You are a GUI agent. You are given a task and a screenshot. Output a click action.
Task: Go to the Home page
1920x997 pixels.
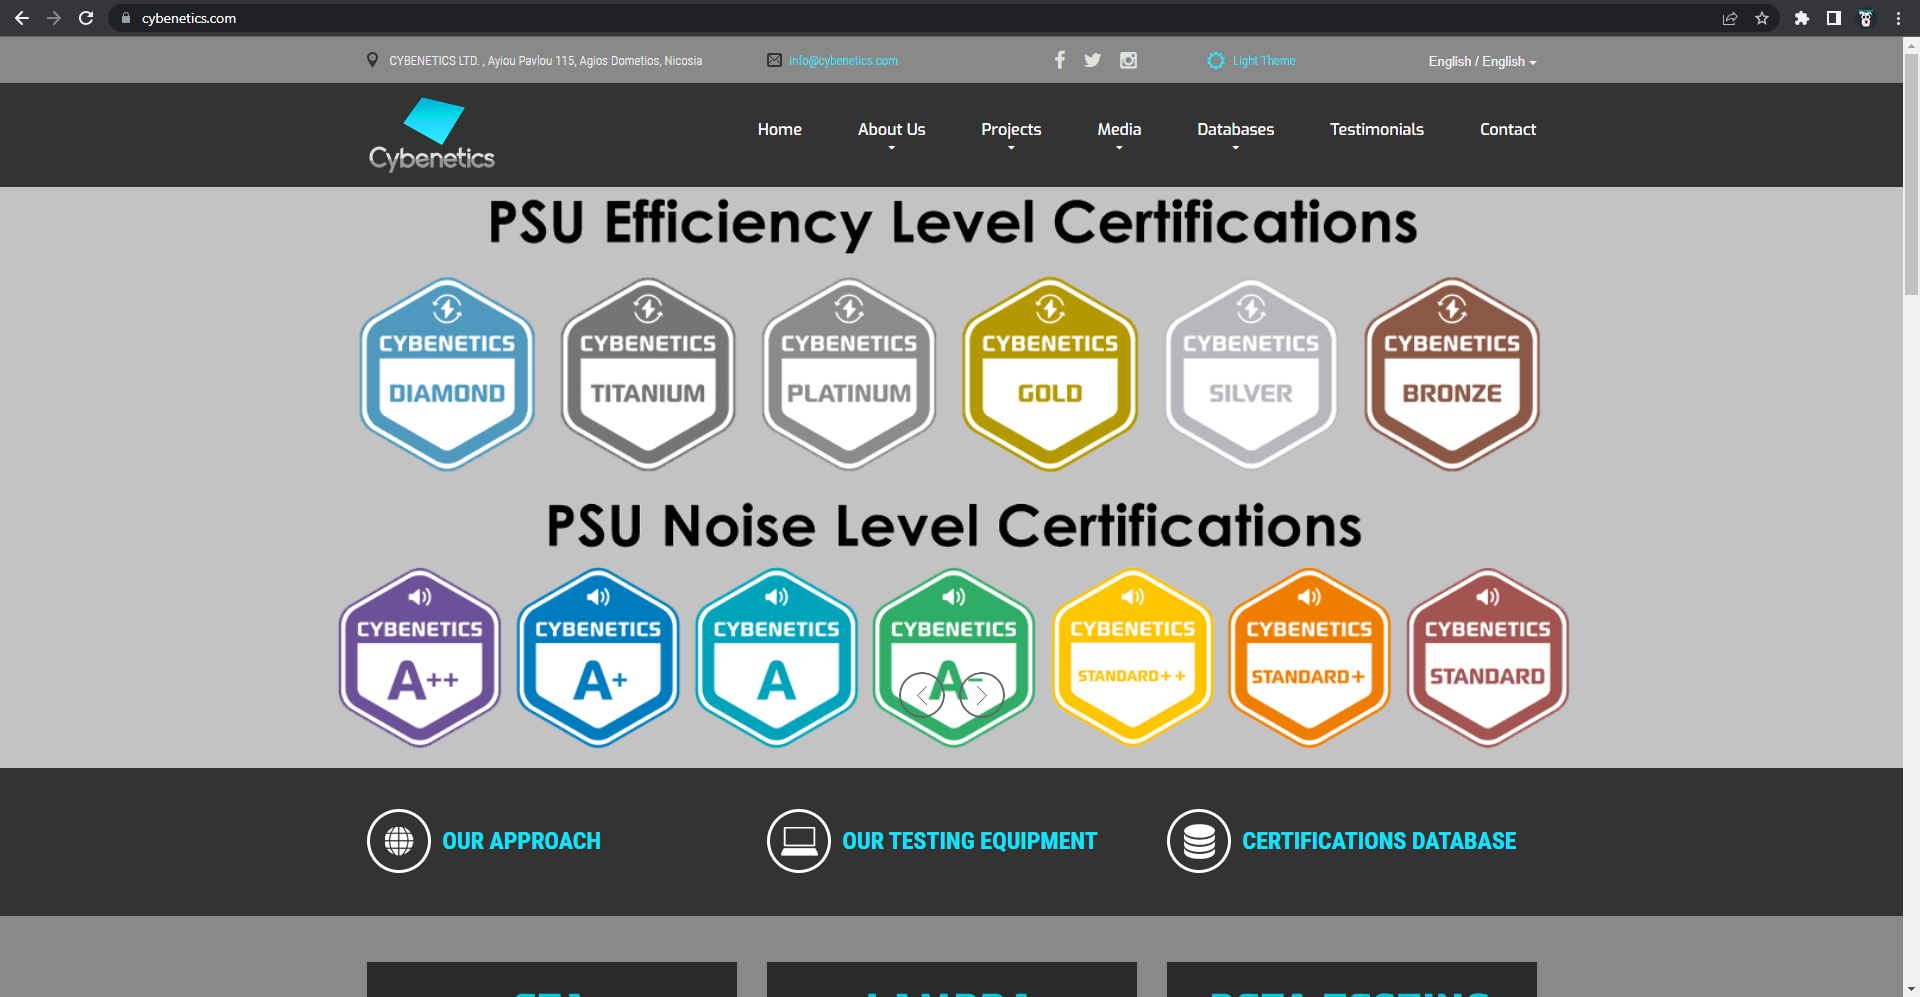780,129
